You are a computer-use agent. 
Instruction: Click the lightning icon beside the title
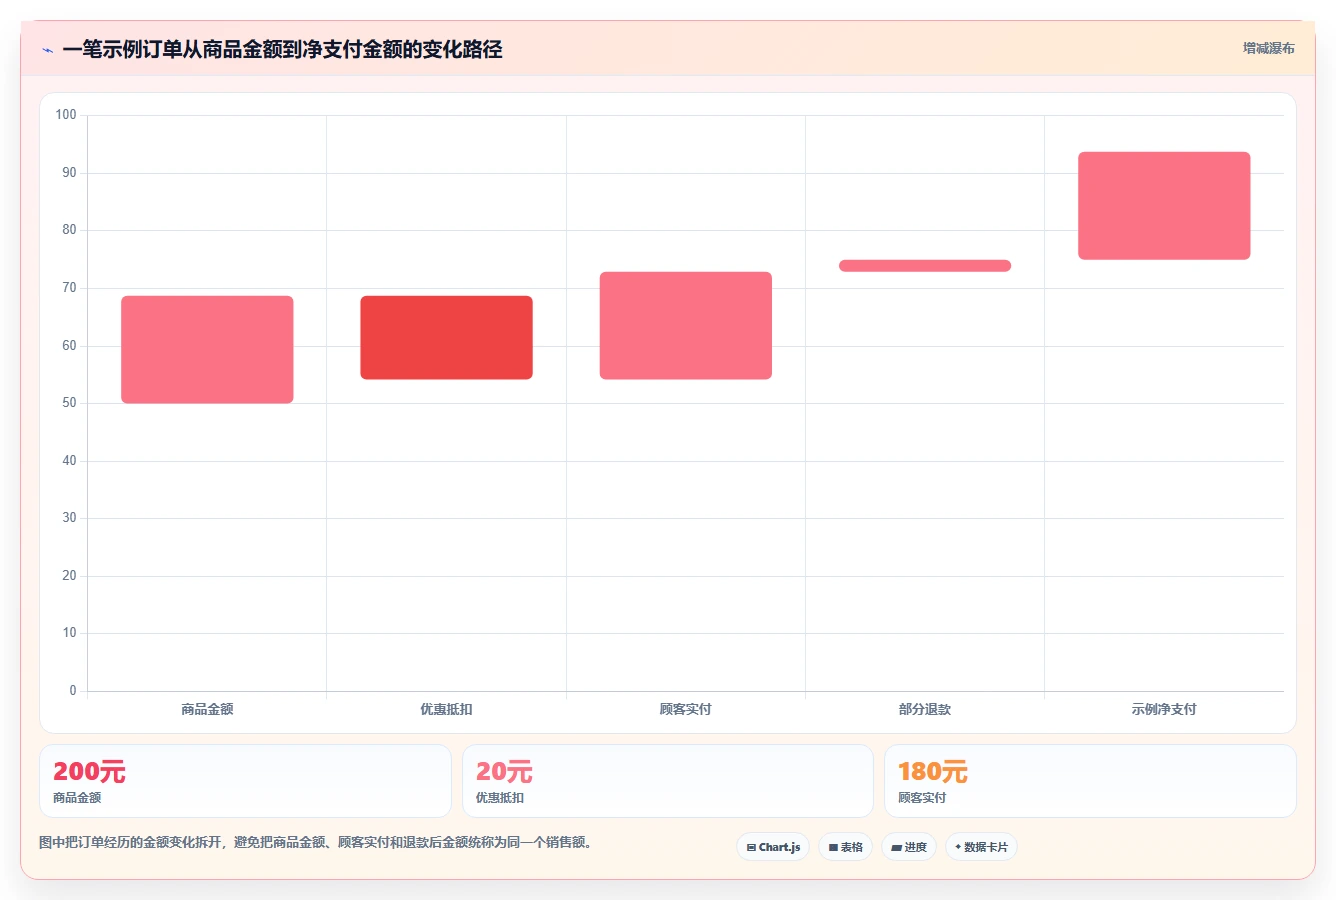click(x=47, y=50)
